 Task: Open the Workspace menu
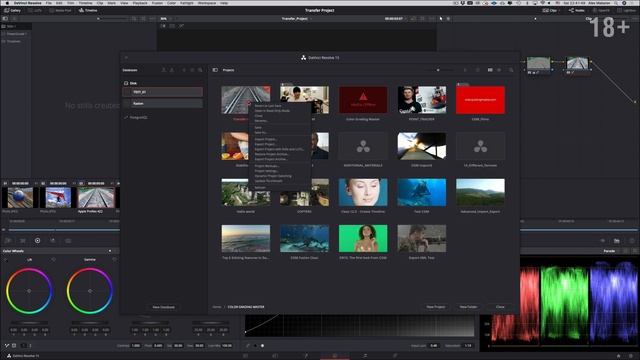coord(207,3)
